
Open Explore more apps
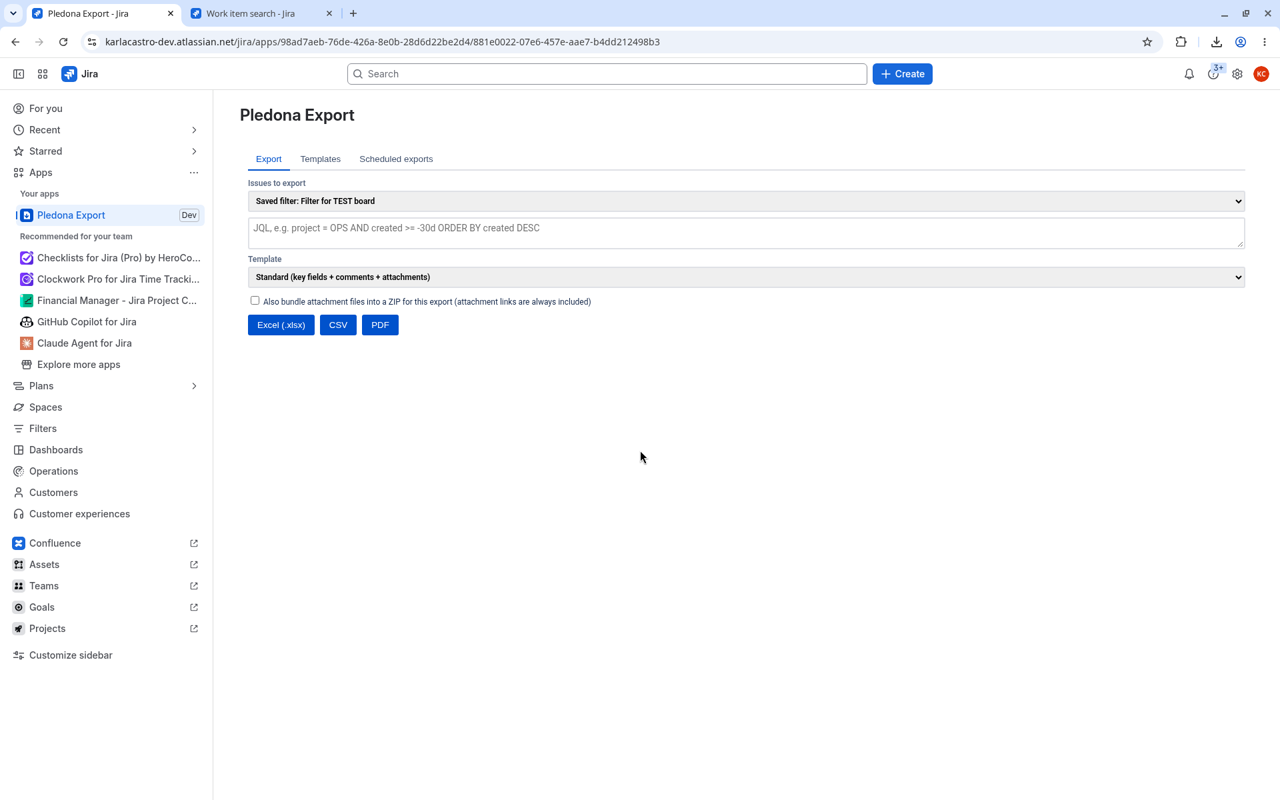click(110, 364)
